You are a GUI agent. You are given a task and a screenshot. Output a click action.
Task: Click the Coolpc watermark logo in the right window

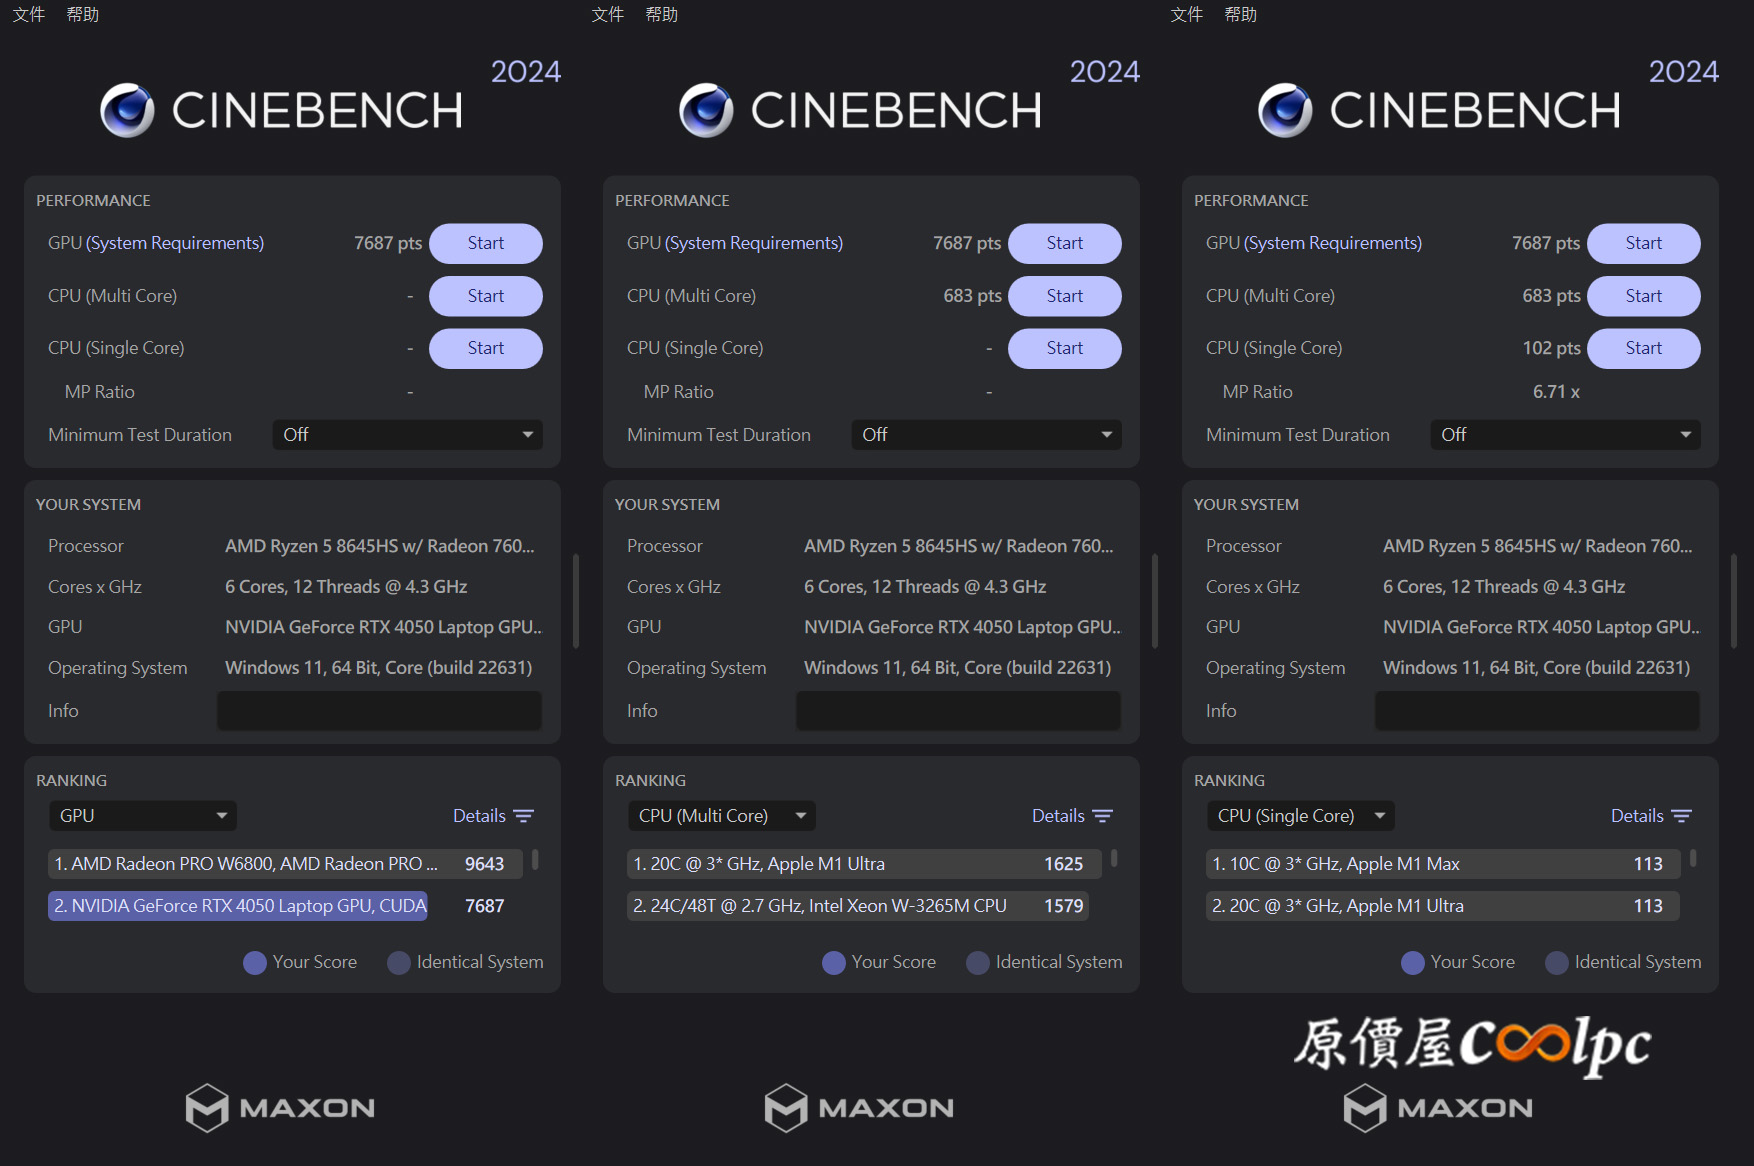point(1472,1045)
